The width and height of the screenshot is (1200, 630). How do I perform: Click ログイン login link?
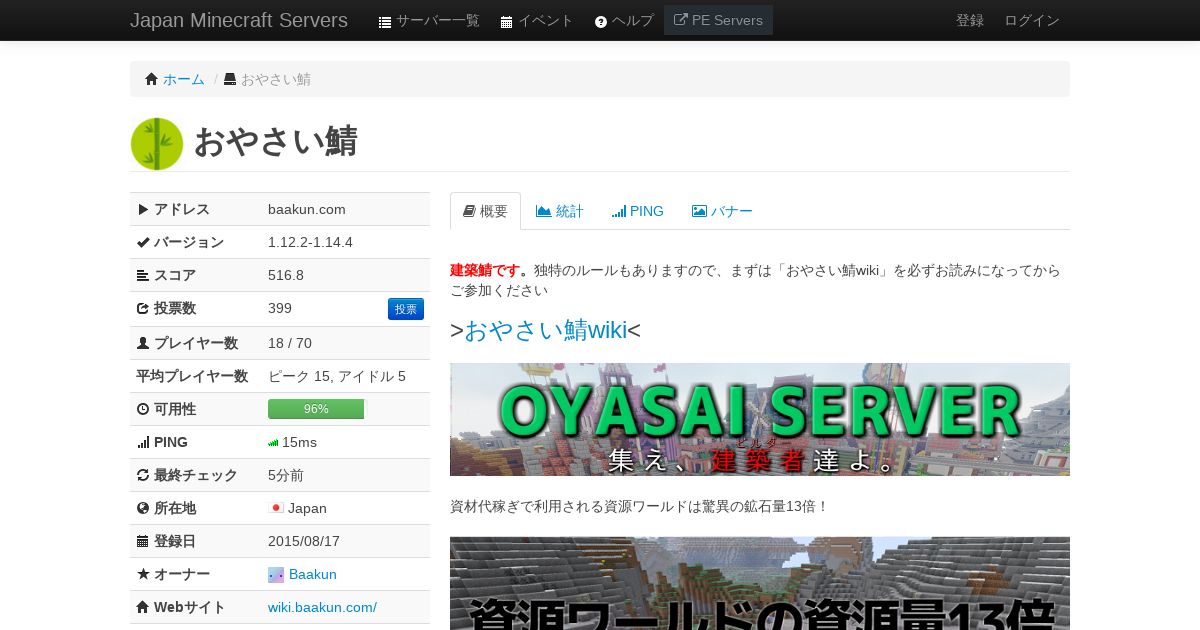coord(1032,20)
